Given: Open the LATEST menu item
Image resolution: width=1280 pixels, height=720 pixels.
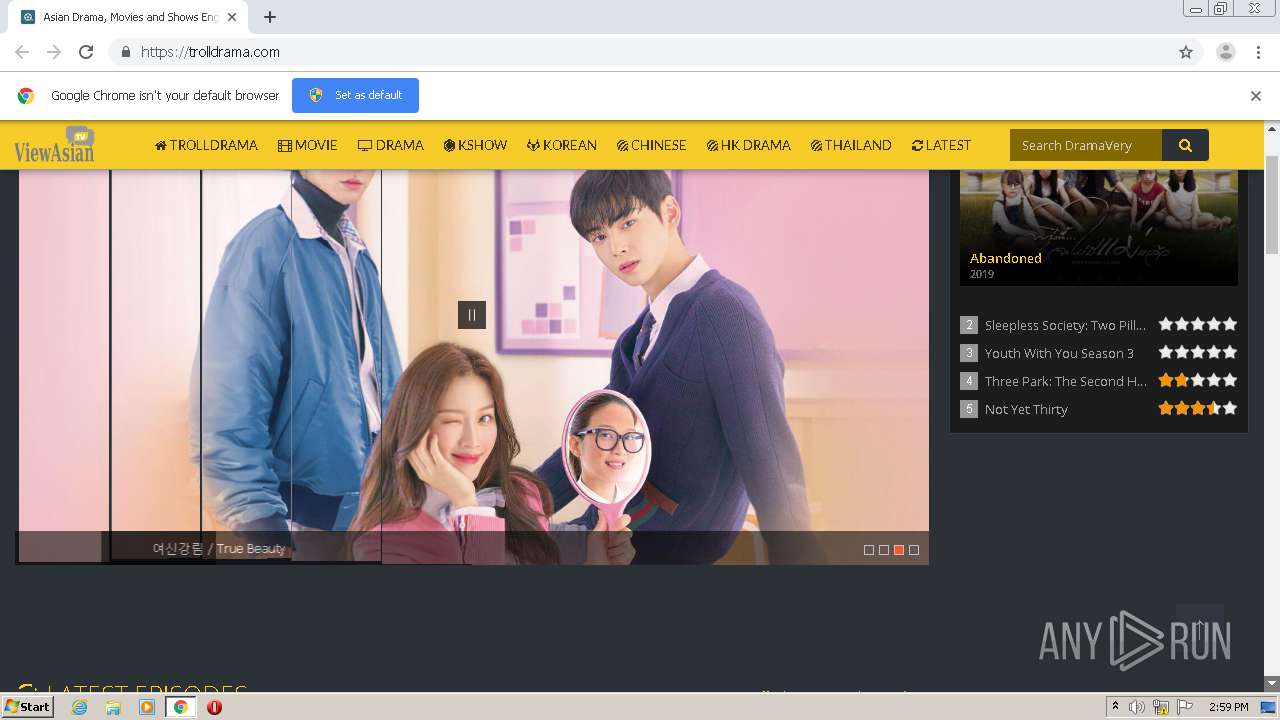Looking at the screenshot, I should coord(941,145).
